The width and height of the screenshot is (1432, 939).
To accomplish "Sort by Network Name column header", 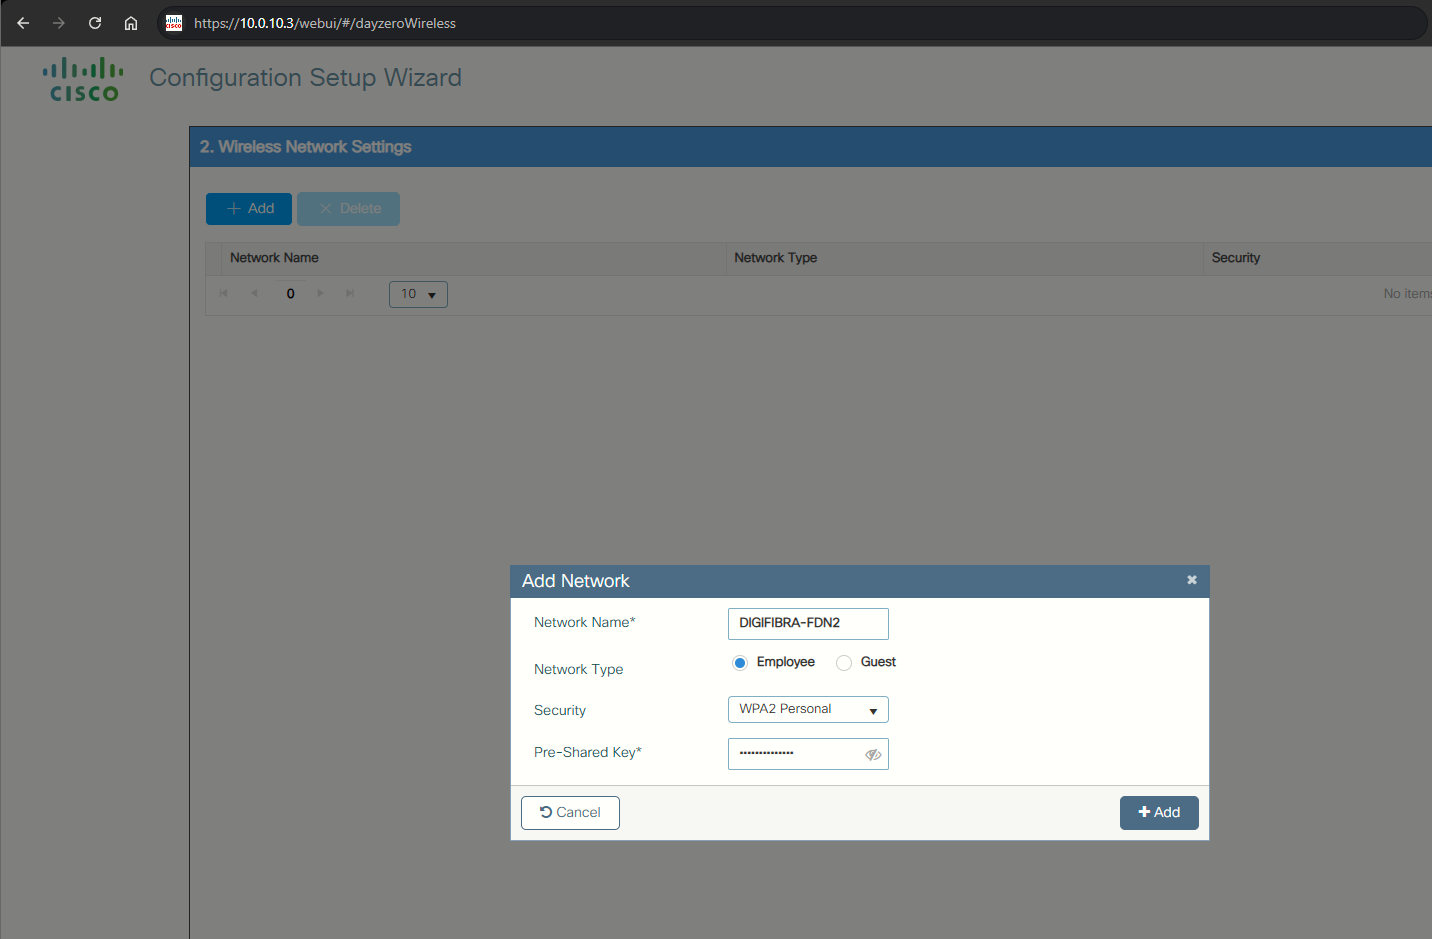I will 274,258.
